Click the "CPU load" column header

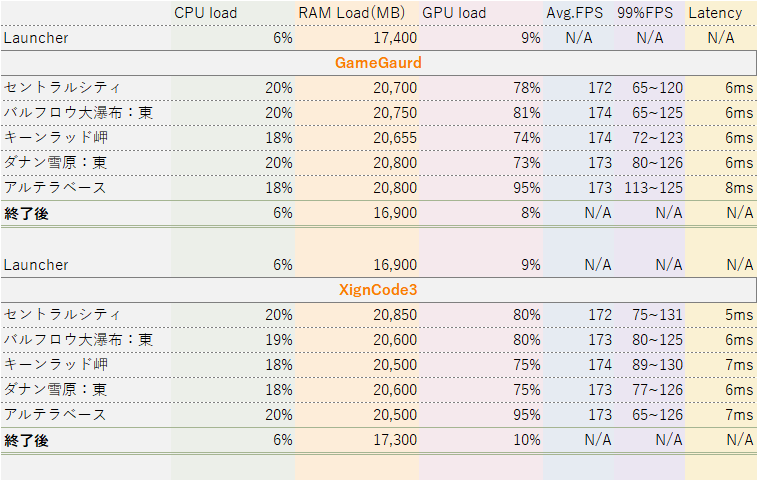click(x=205, y=13)
